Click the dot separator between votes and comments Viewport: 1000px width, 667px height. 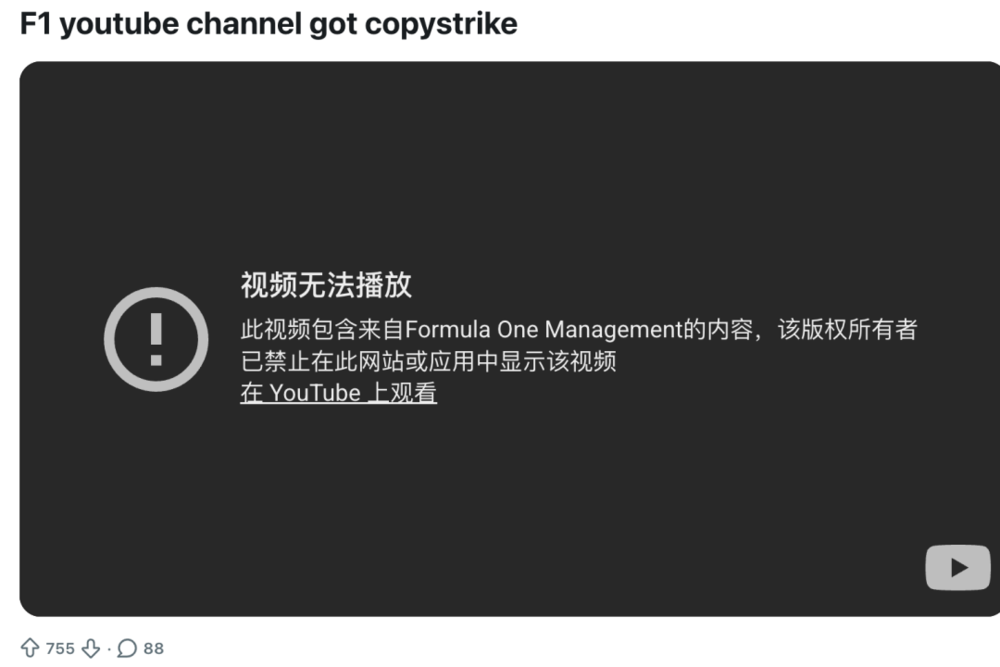(x=109, y=649)
